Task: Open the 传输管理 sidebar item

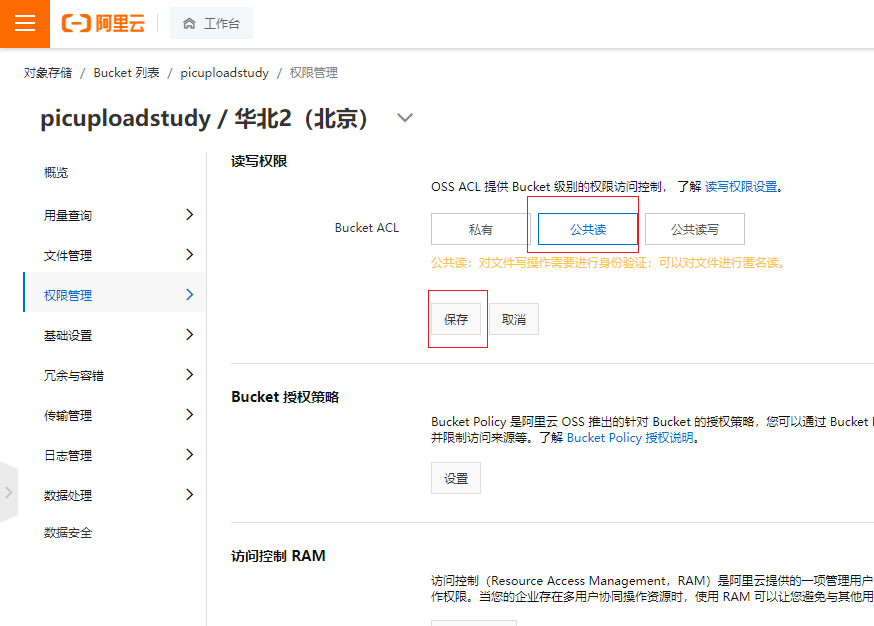Action: pyautogui.click(x=67, y=416)
